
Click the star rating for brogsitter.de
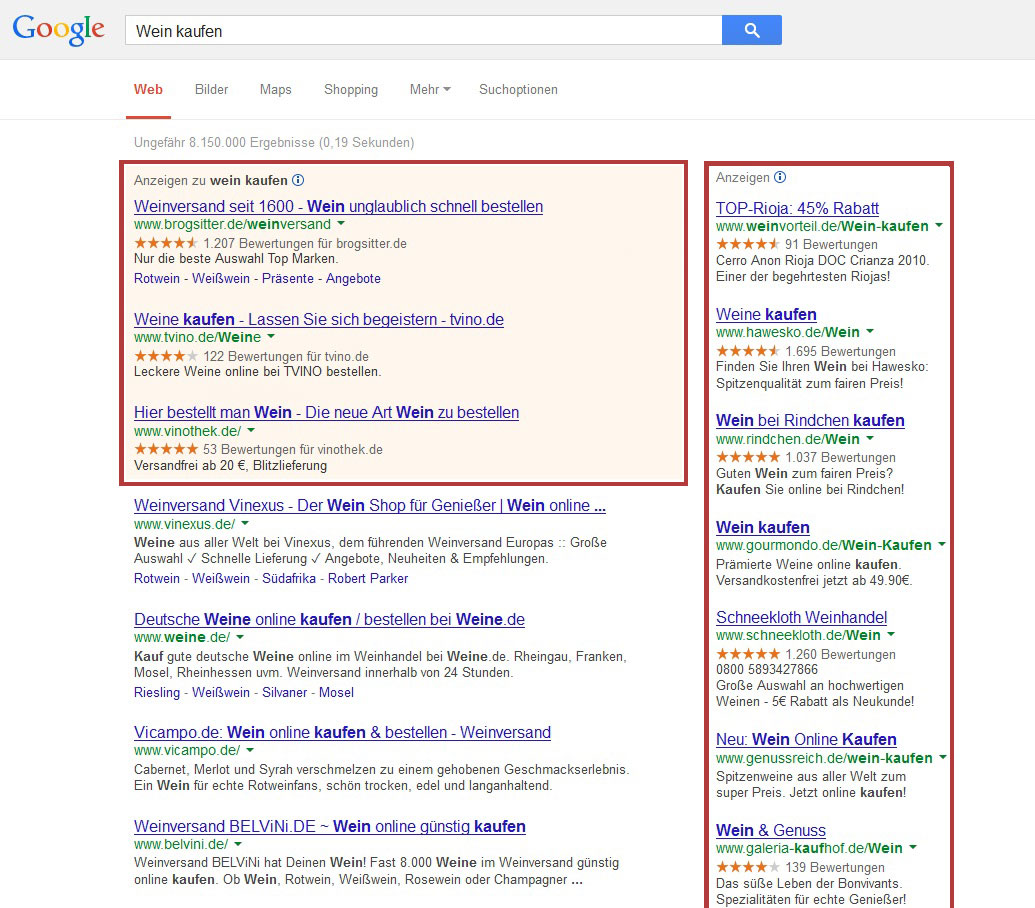(166, 243)
